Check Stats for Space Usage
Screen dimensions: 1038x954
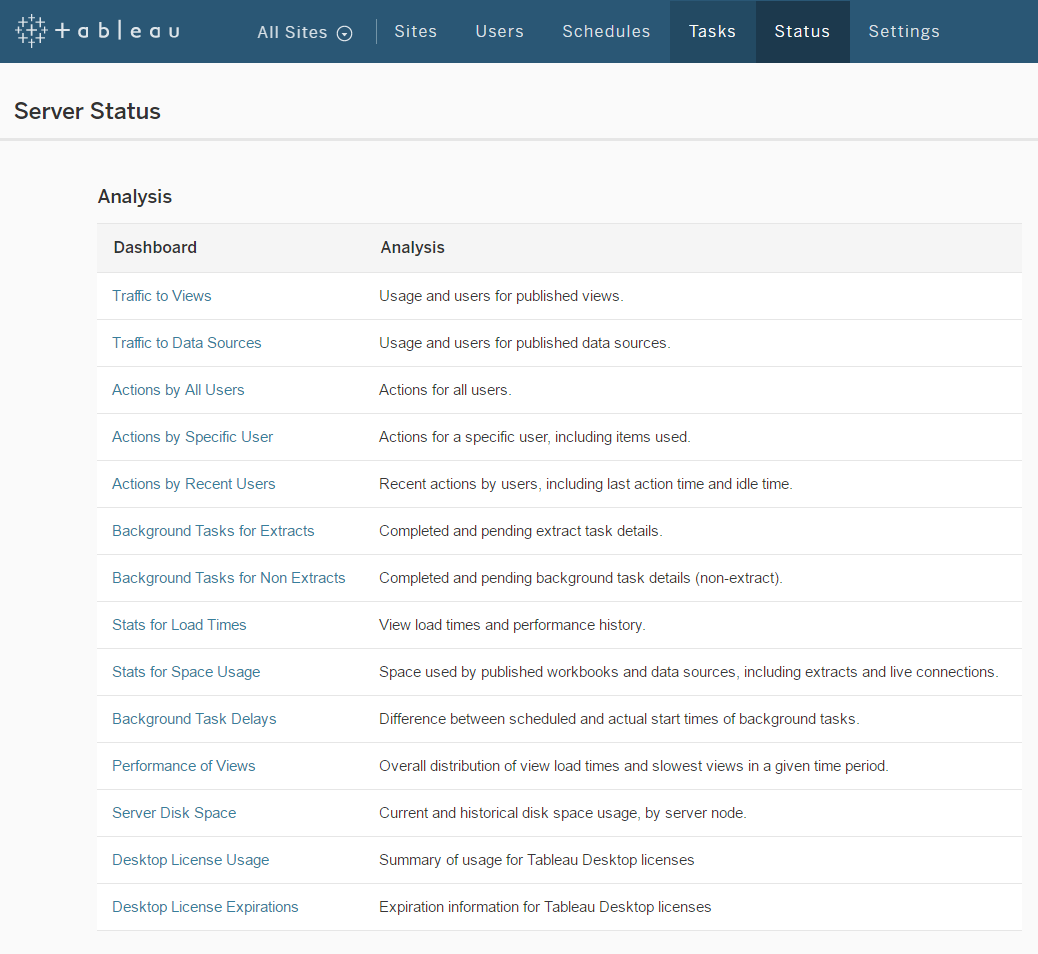(x=186, y=671)
